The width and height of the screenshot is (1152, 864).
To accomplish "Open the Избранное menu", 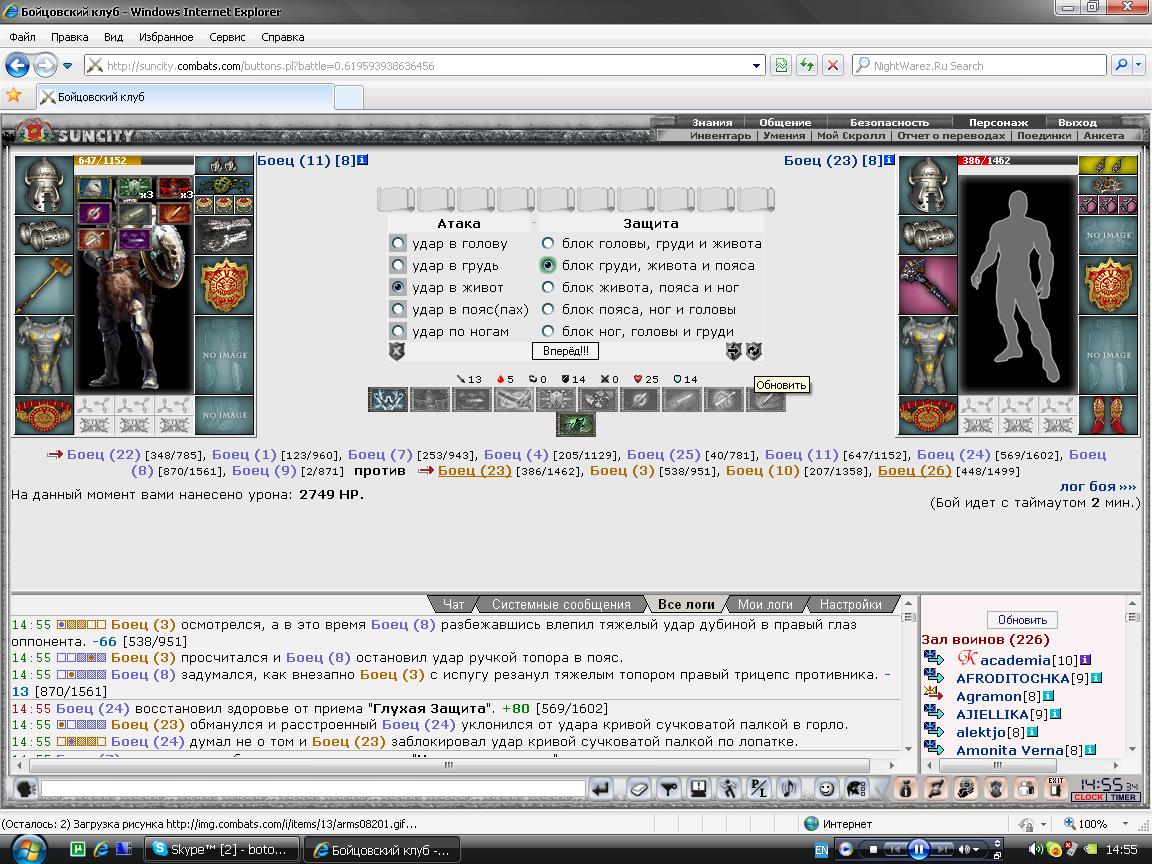I will tap(166, 37).
